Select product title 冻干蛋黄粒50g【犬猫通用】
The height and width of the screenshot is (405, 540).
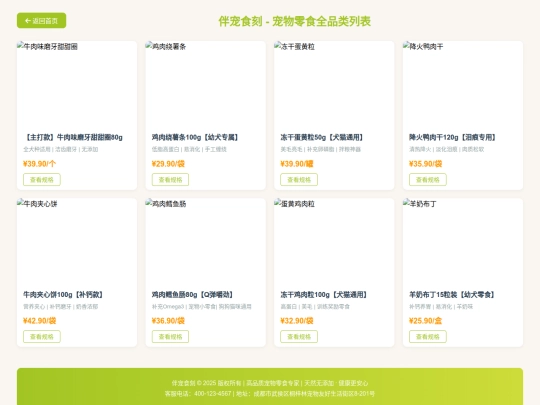coord(322,137)
